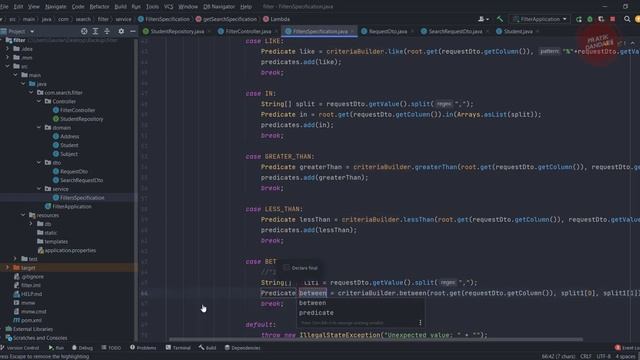This screenshot has width=640, height=360.
Task: Open the Run tool window
Action: point(56,348)
